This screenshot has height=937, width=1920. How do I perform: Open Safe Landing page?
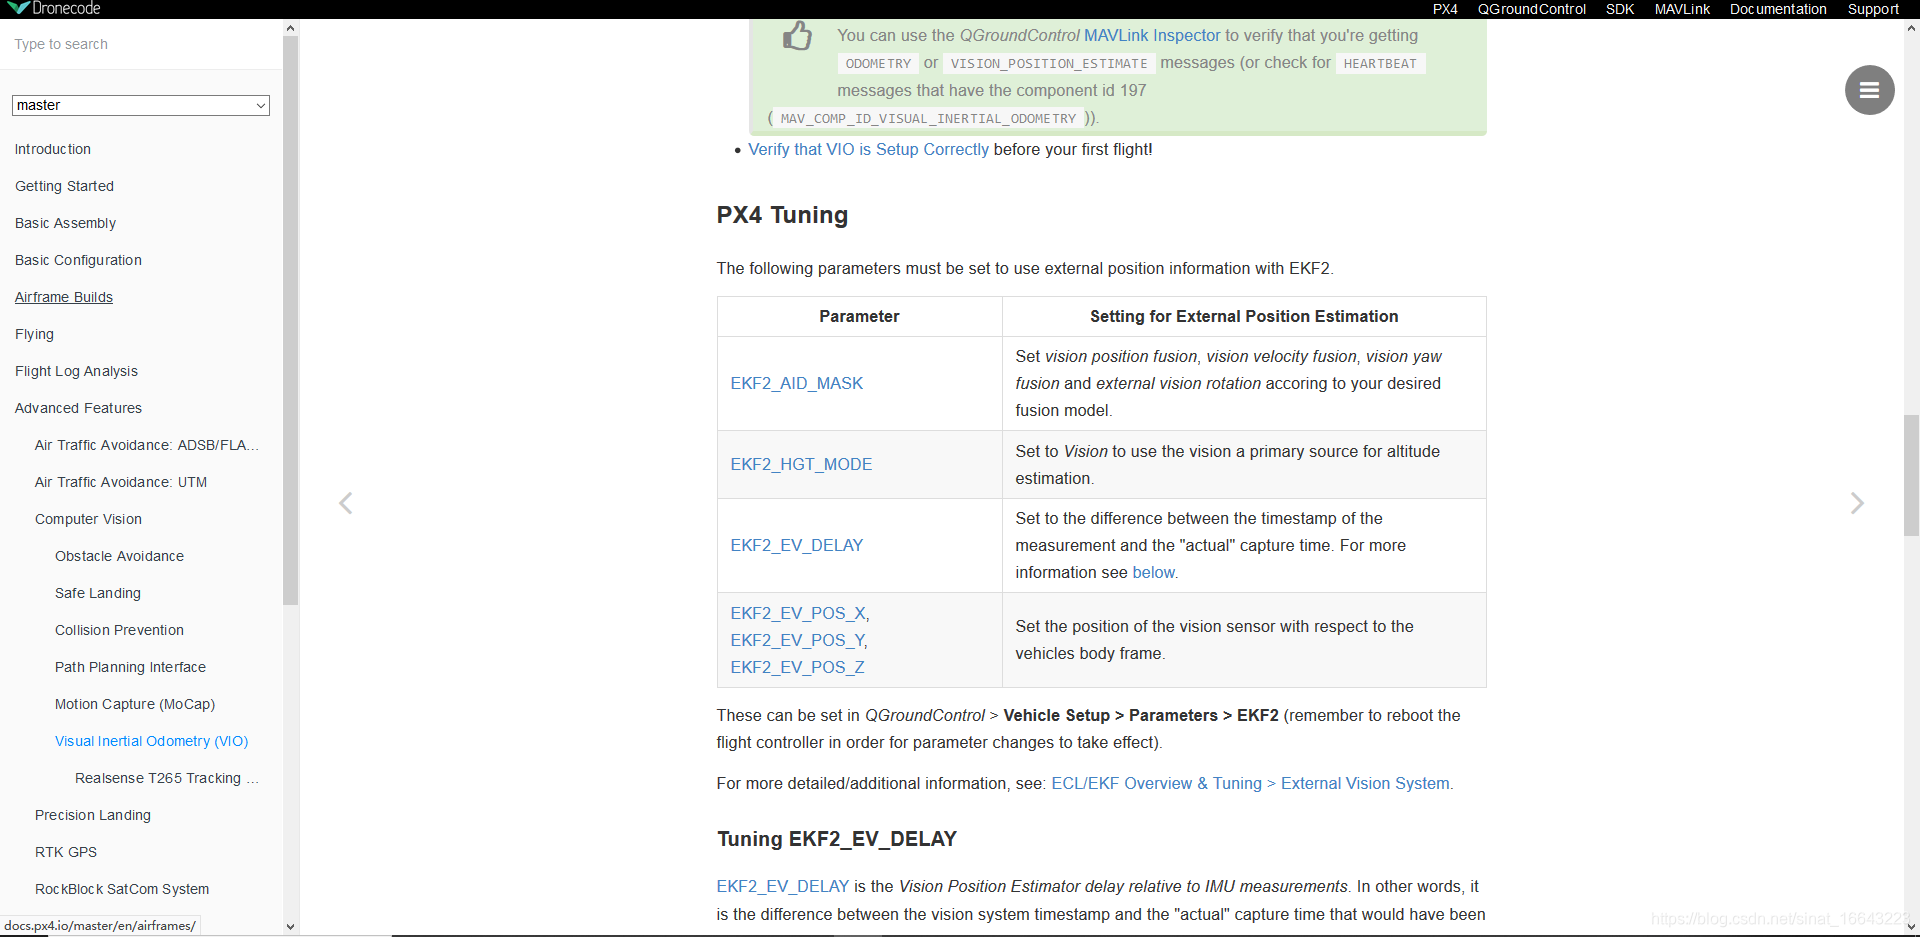98,593
